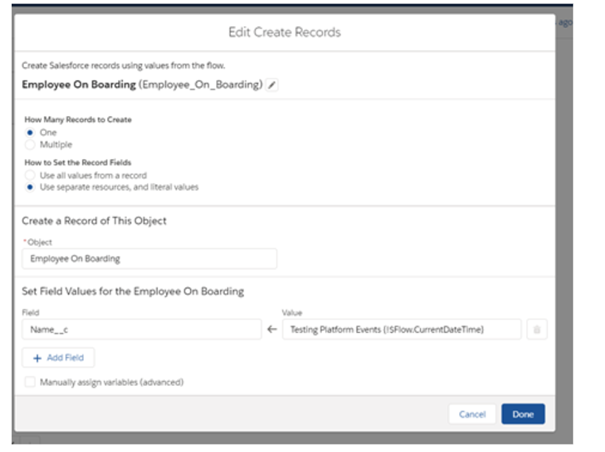Click the How Many Records to Create label

78,119
